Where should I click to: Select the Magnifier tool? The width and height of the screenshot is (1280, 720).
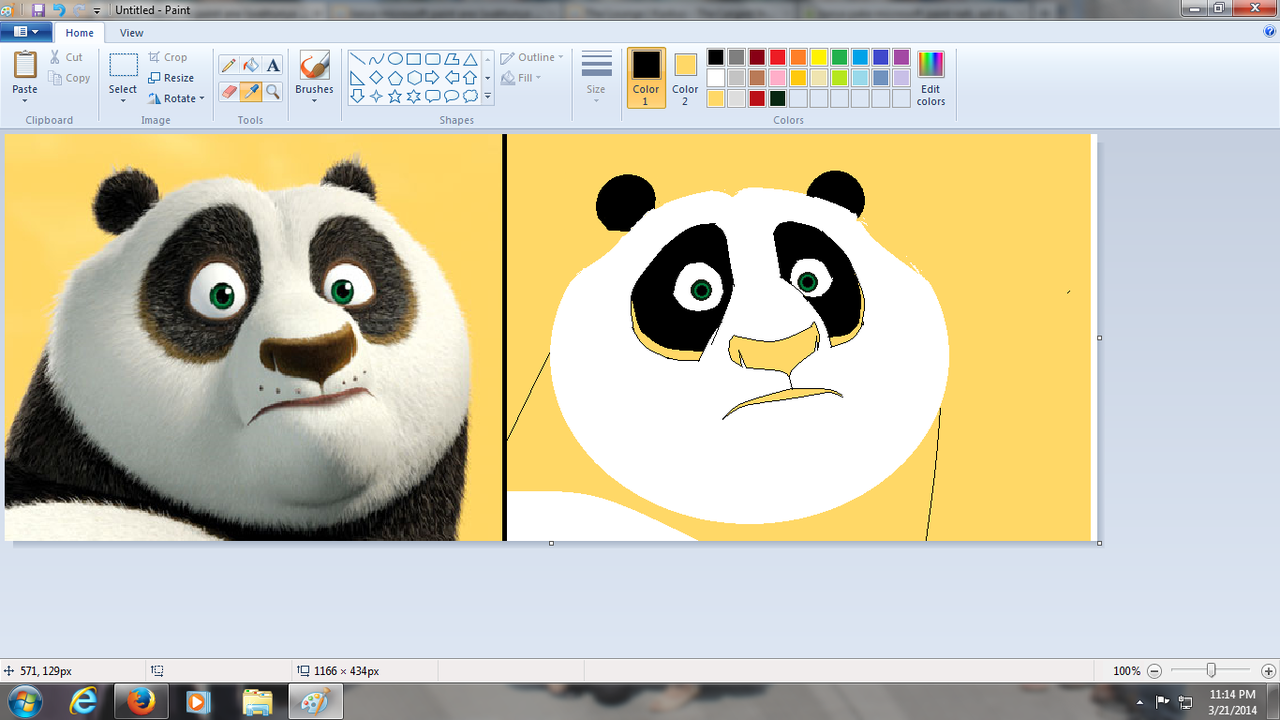pos(273,91)
